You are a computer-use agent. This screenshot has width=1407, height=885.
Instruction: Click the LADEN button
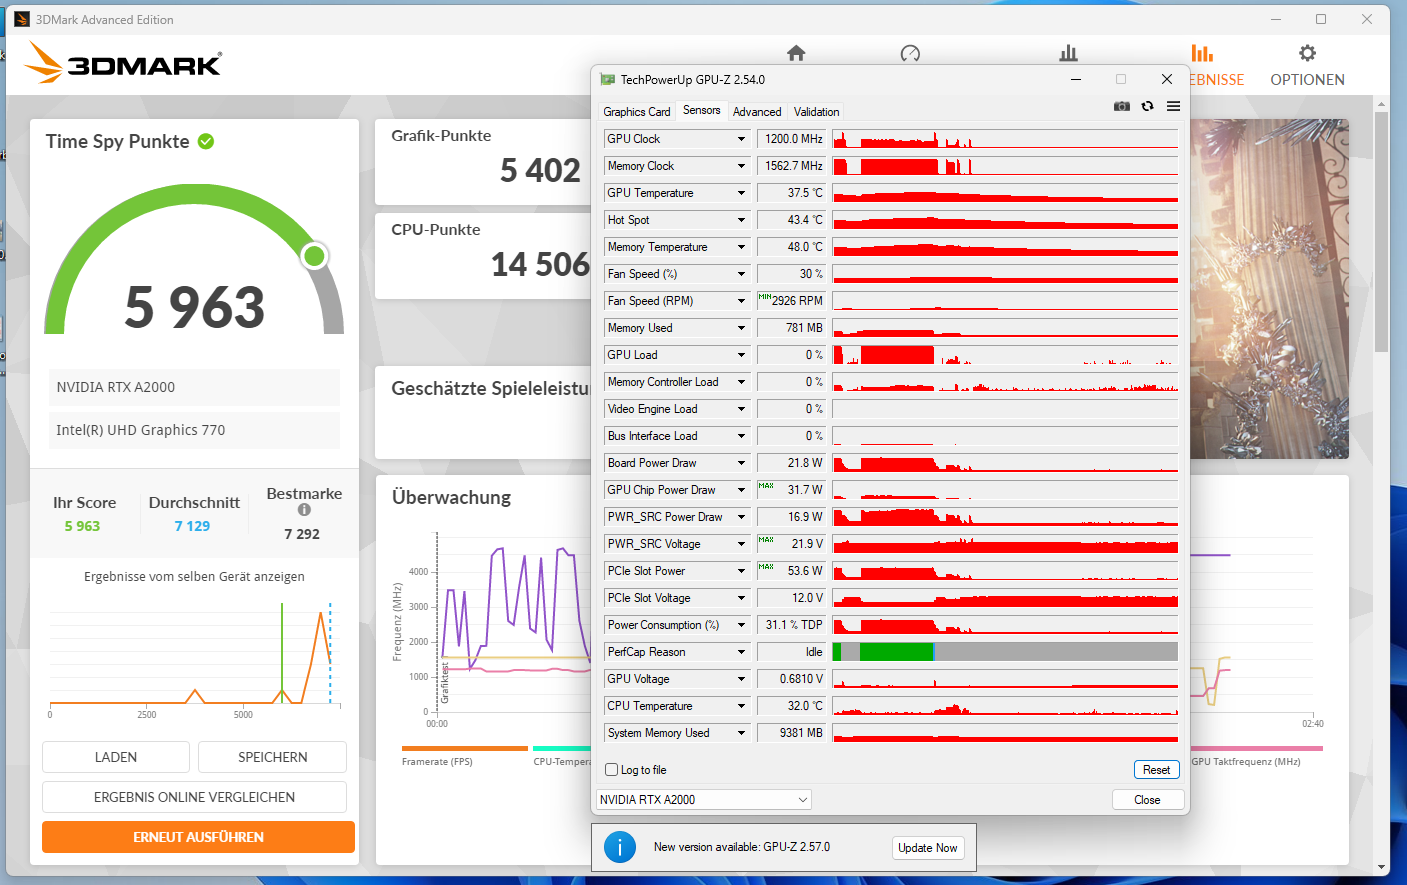pos(116,757)
